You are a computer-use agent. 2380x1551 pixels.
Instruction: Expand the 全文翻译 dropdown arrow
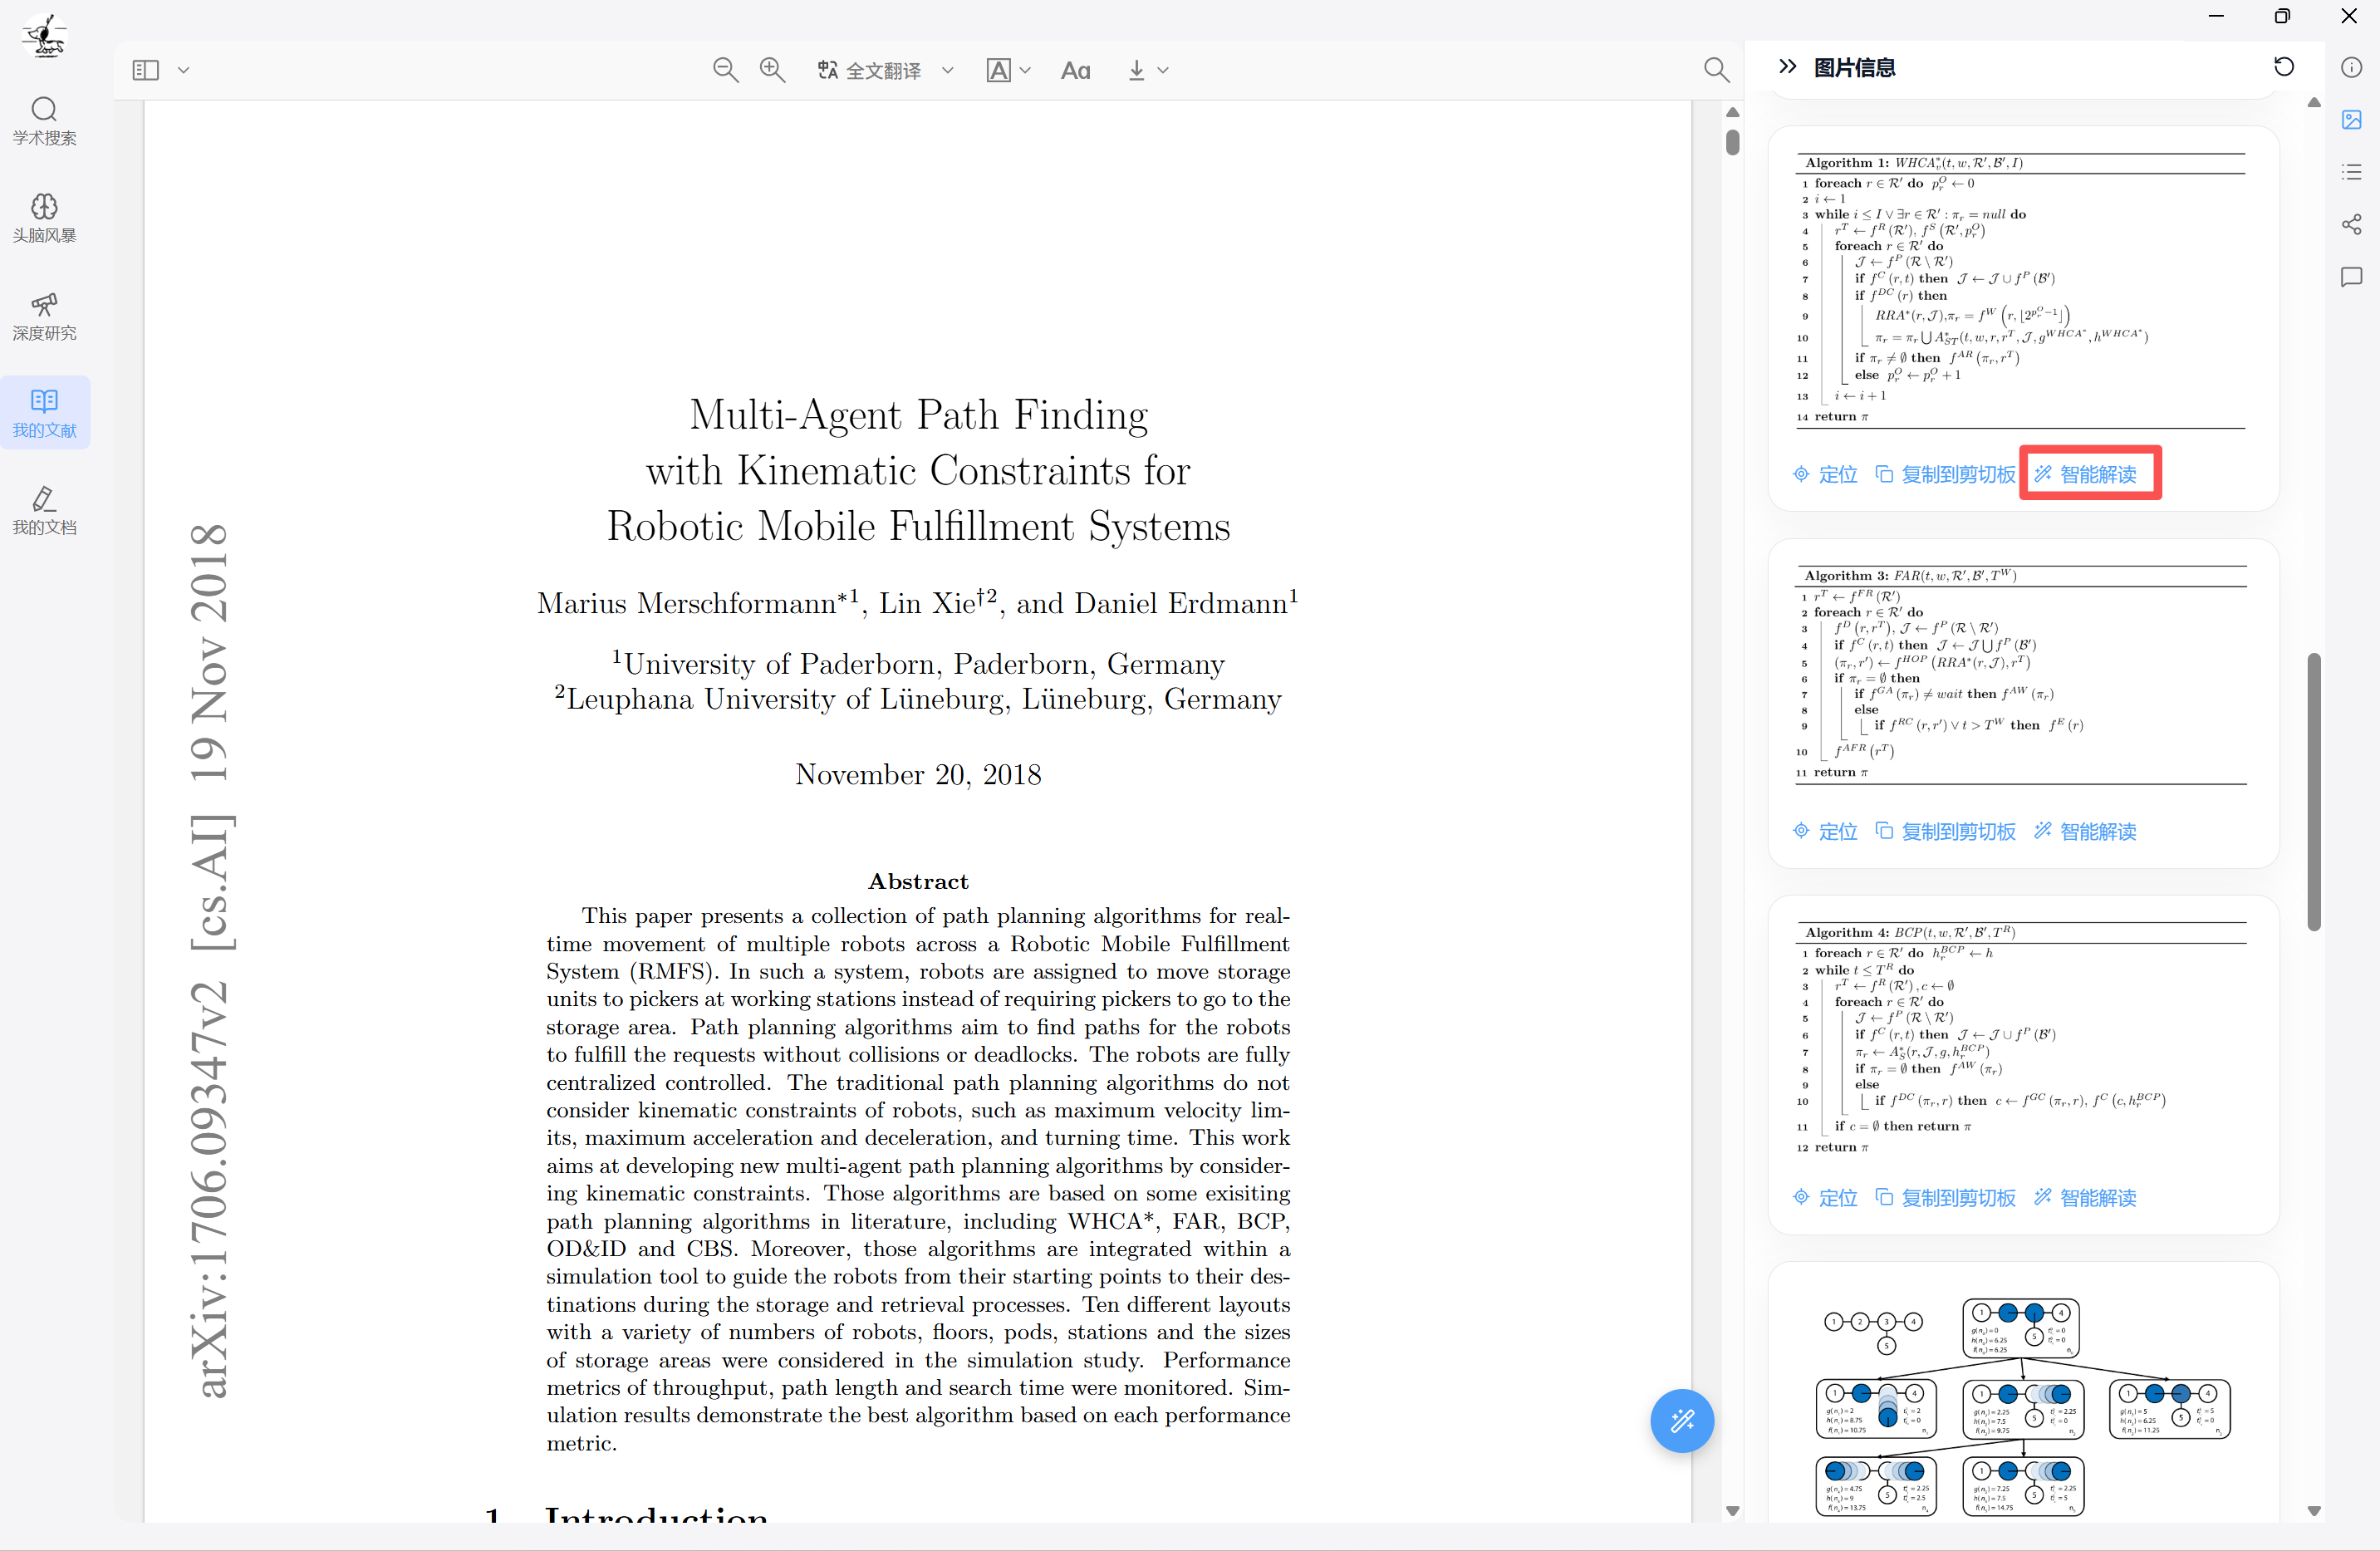(948, 71)
